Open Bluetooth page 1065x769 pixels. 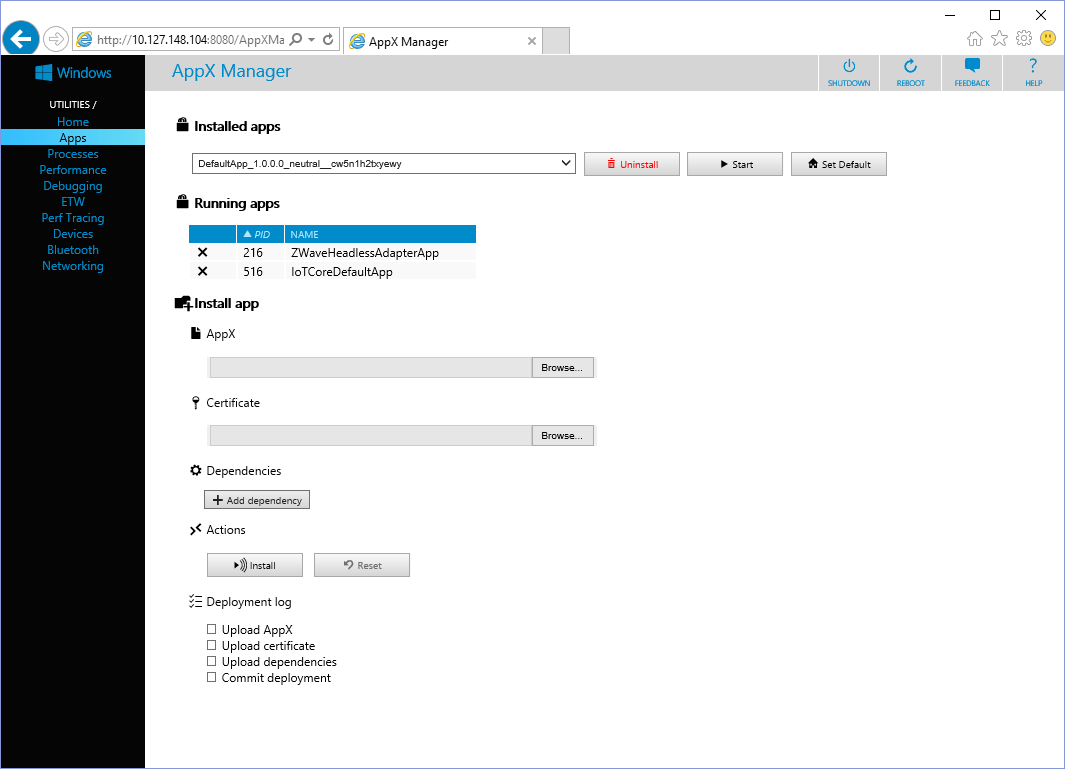coord(73,249)
